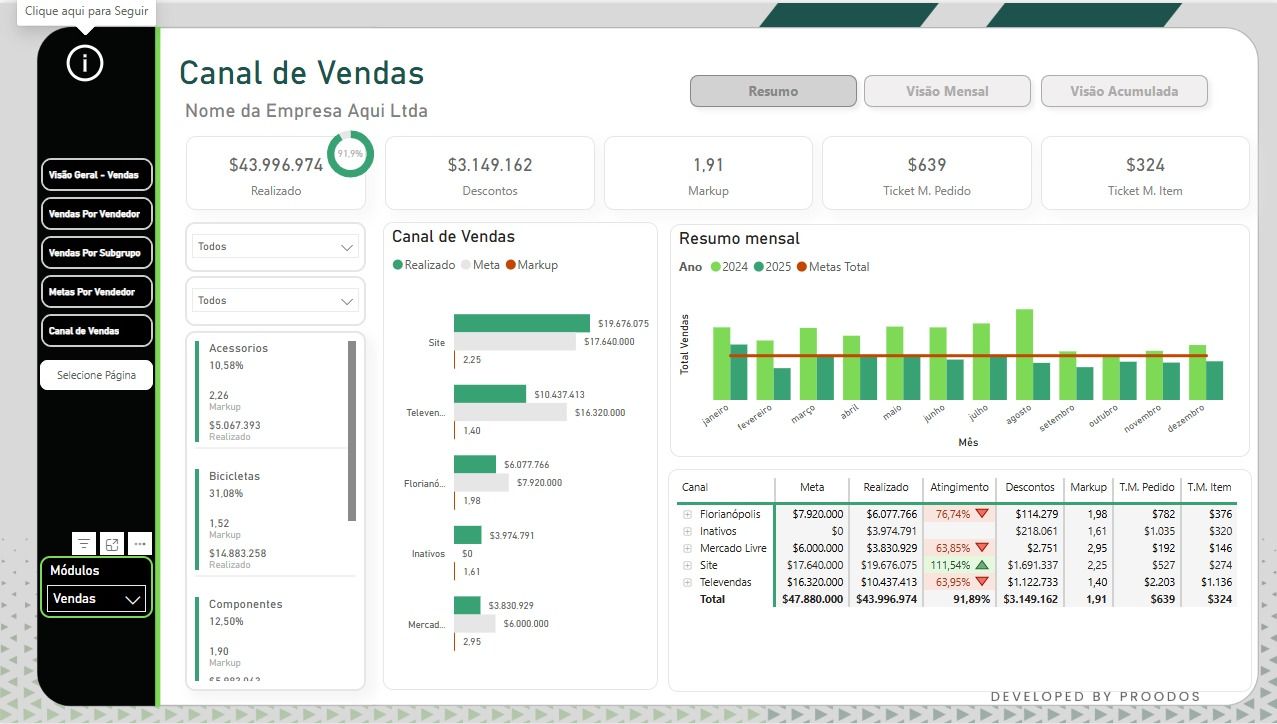Open the more options ellipsis icon
Screen dimensions: 1277x724
pyautogui.click(x=140, y=544)
